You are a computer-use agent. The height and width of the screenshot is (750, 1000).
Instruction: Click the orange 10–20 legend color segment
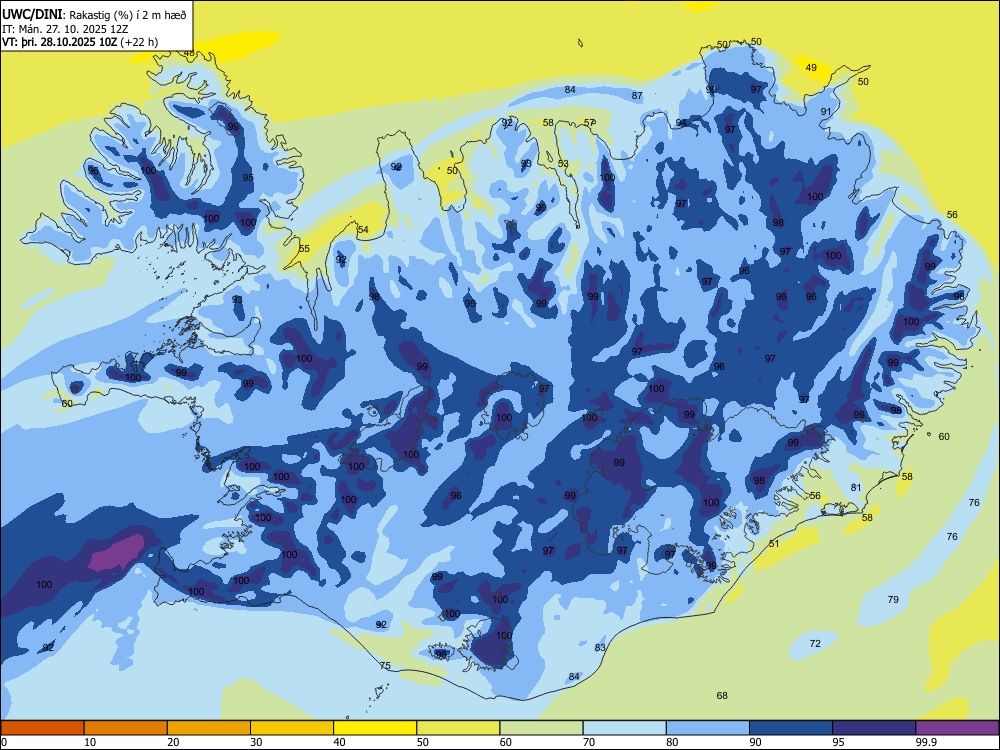coord(126,728)
